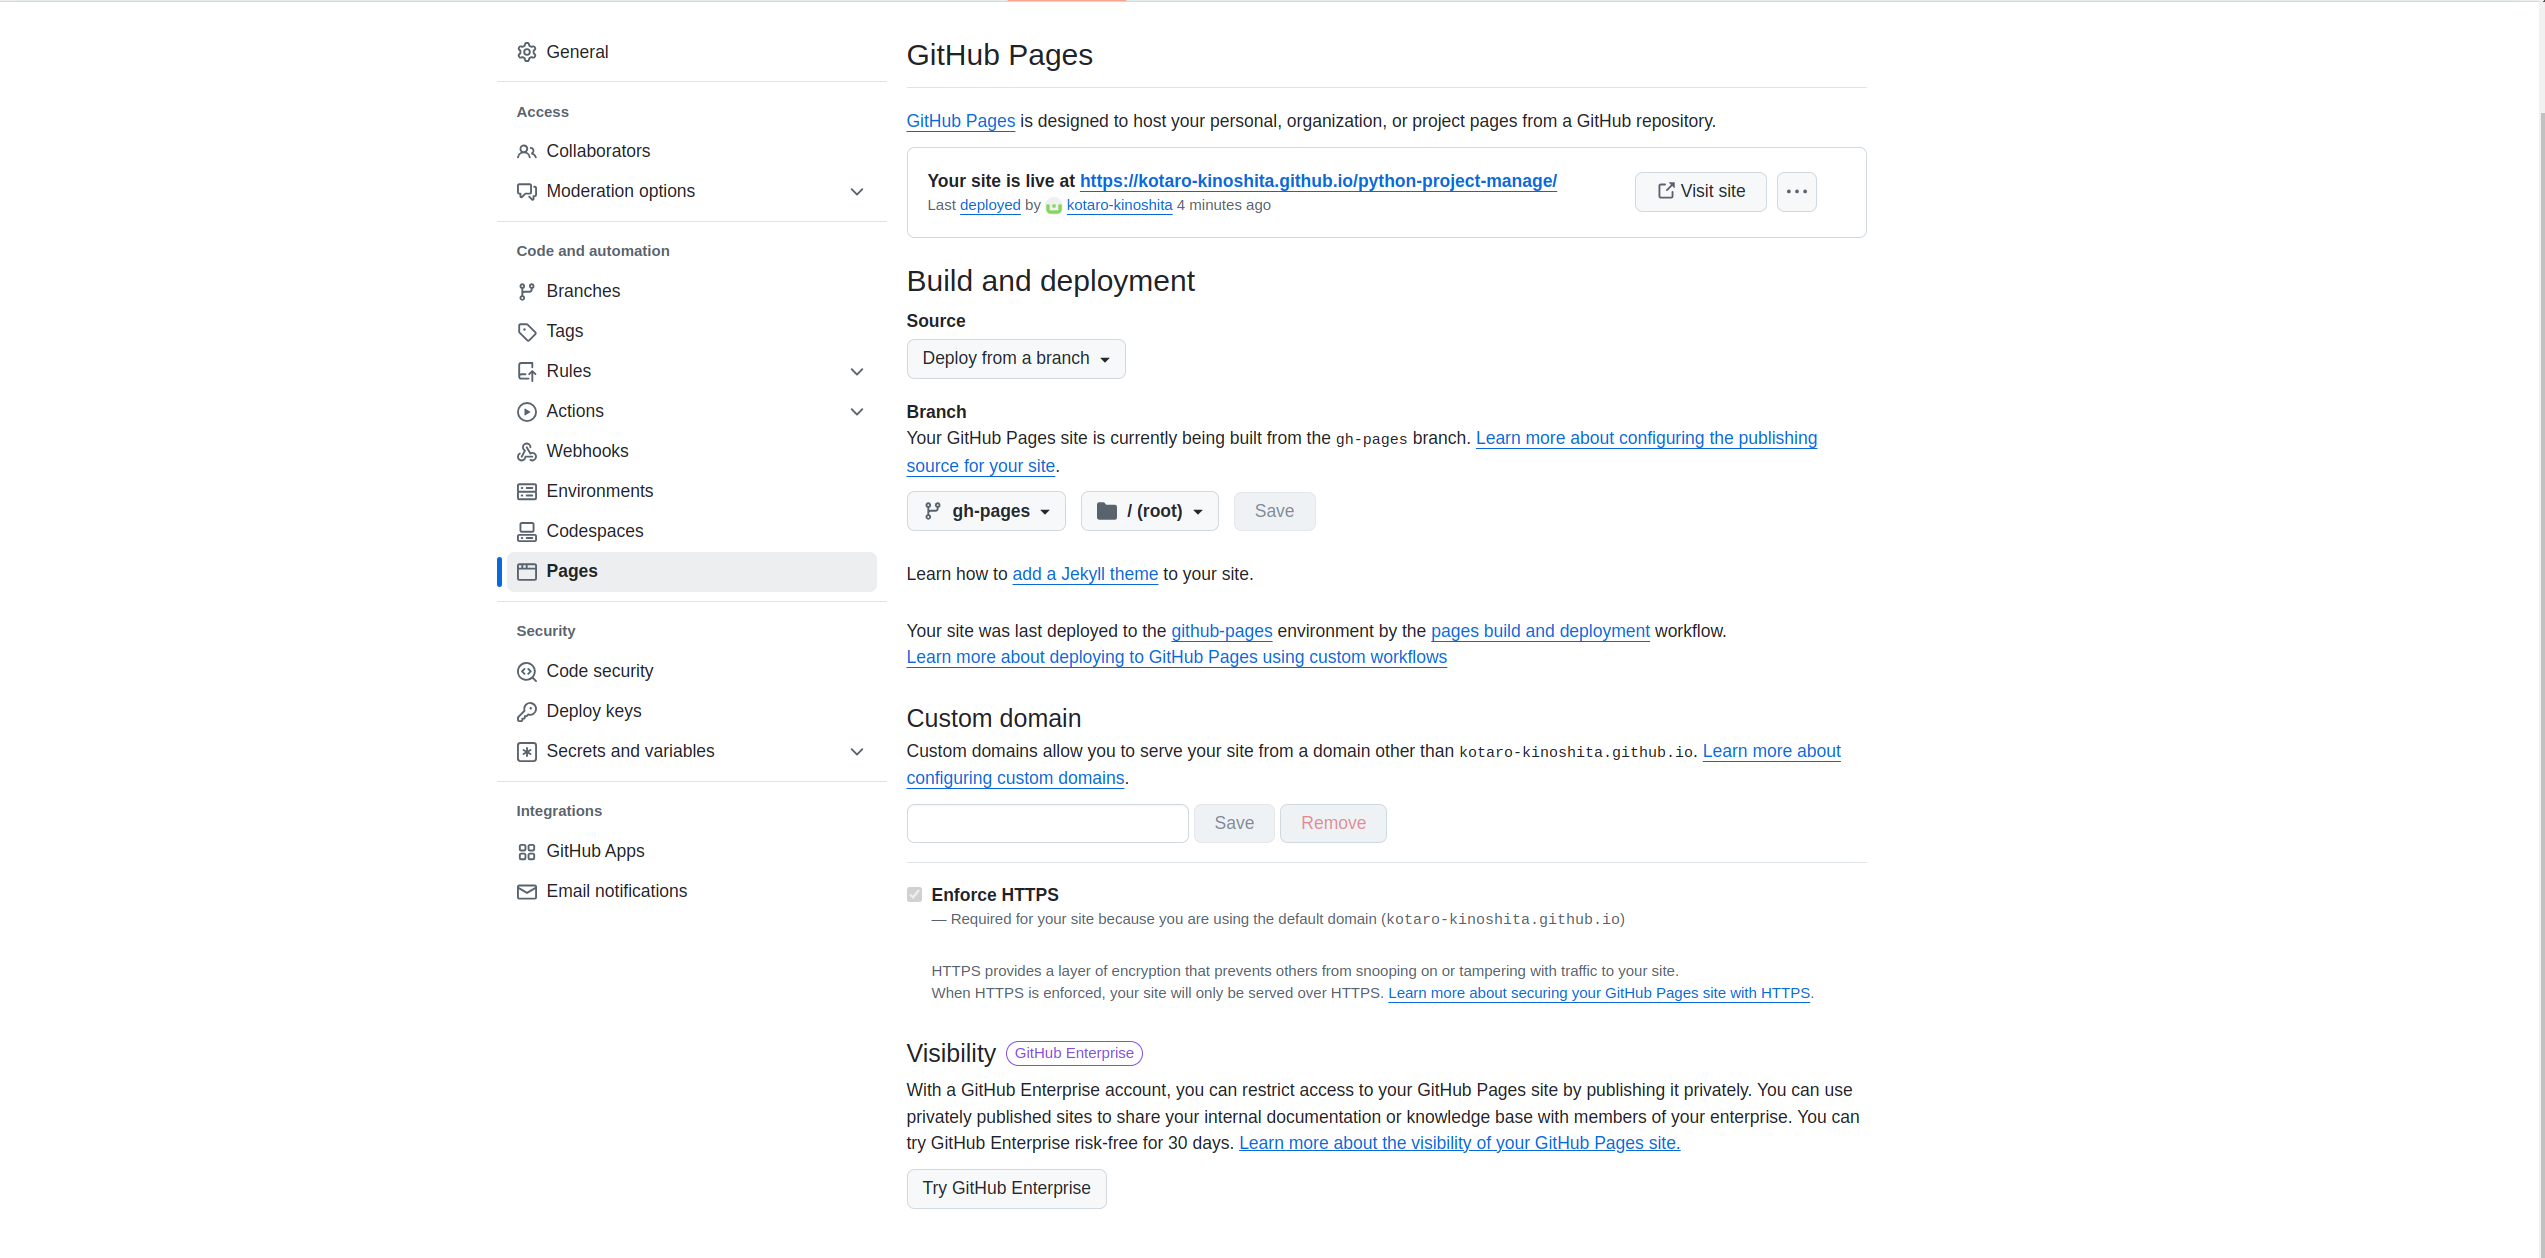Click the Email notifications envelope icon
This screenshot has width=2545, height=1258.
[527, 892]
